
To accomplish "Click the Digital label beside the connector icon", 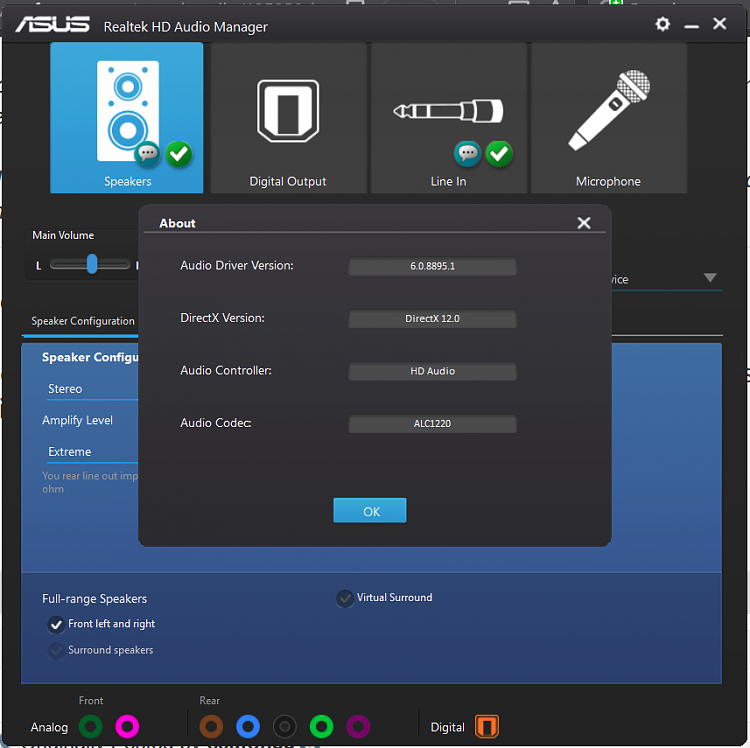I will point(448,727).
